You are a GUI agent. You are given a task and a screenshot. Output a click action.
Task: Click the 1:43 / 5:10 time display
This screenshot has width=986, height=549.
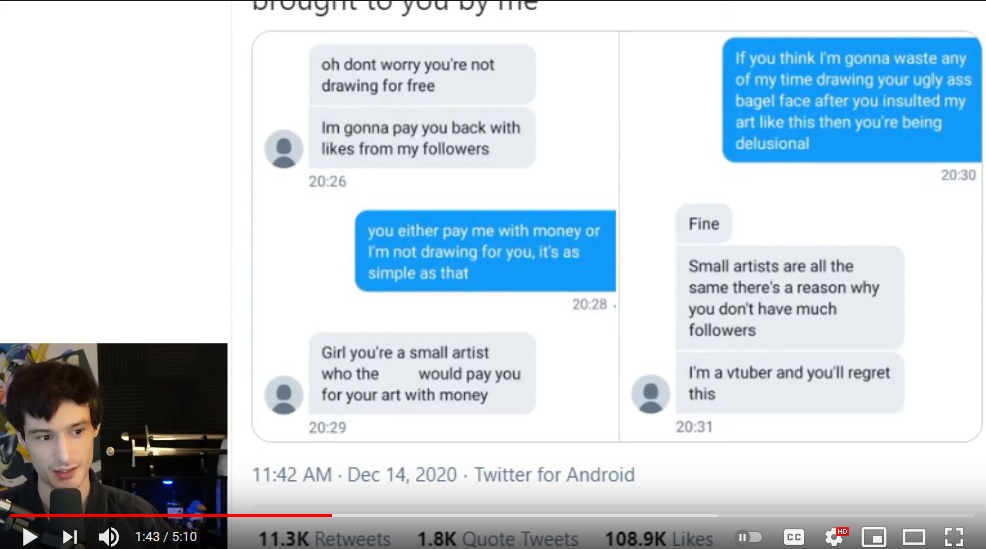(x=166, y=537)
